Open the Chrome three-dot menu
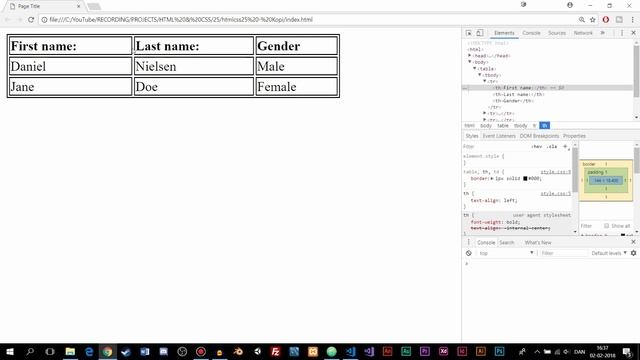640x360 pixels. (x=632, y=19)
